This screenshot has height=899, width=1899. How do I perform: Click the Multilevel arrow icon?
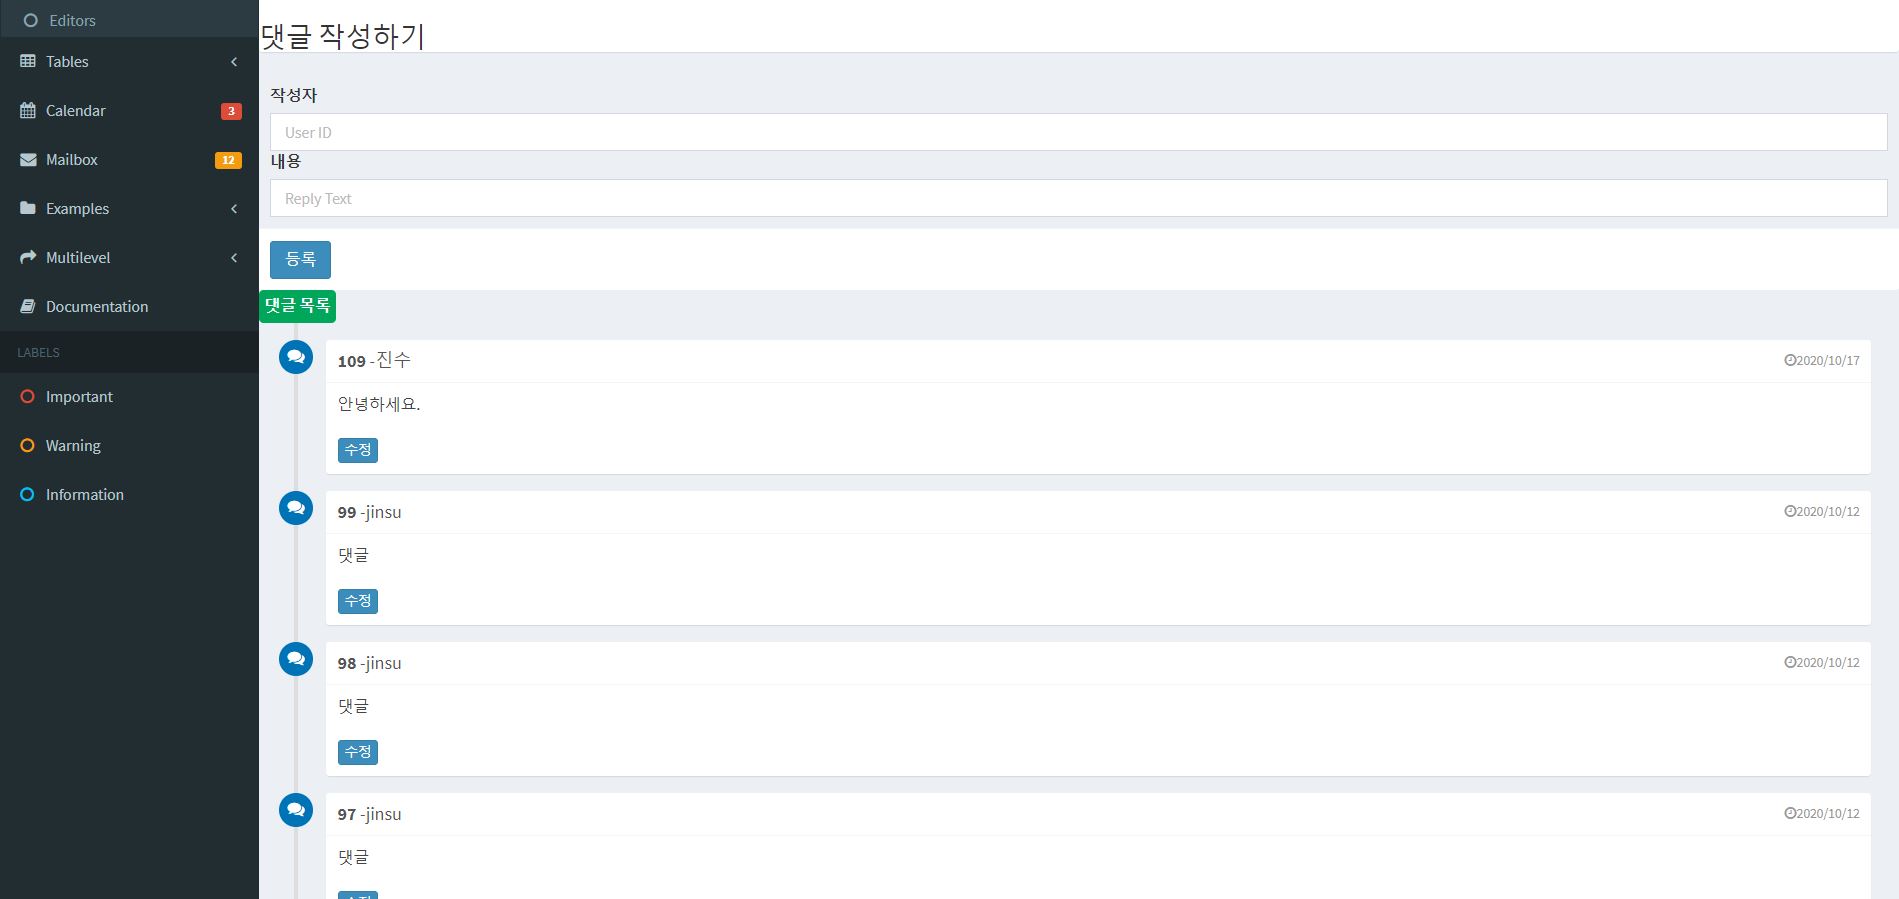click(27, 257)
